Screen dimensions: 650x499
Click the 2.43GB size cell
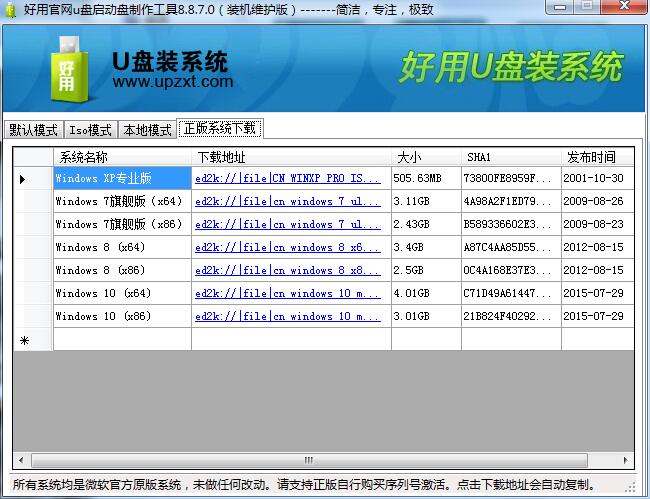426,224
